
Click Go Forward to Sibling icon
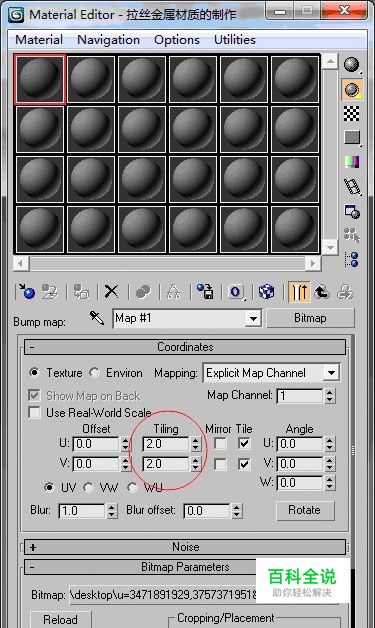click(345, 292)
